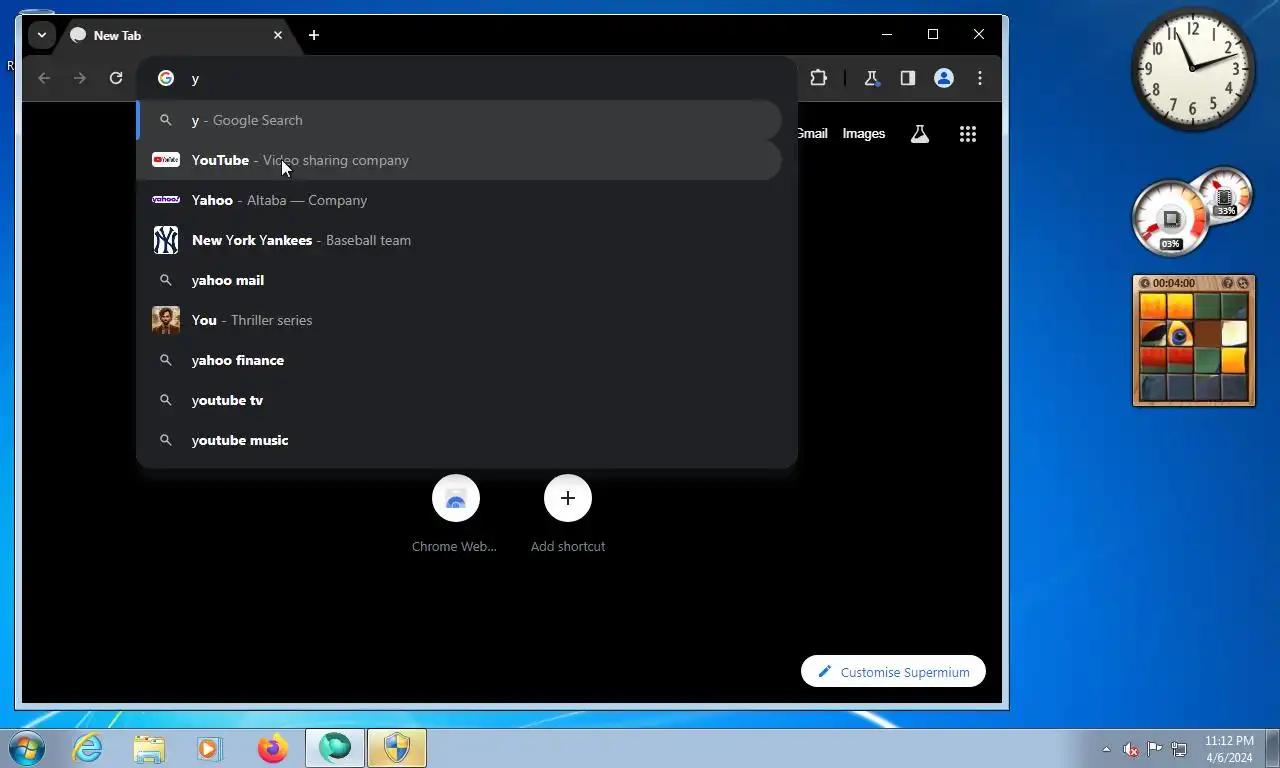
Task: Open the taskbar date and time
Action: pos(1229,749)
